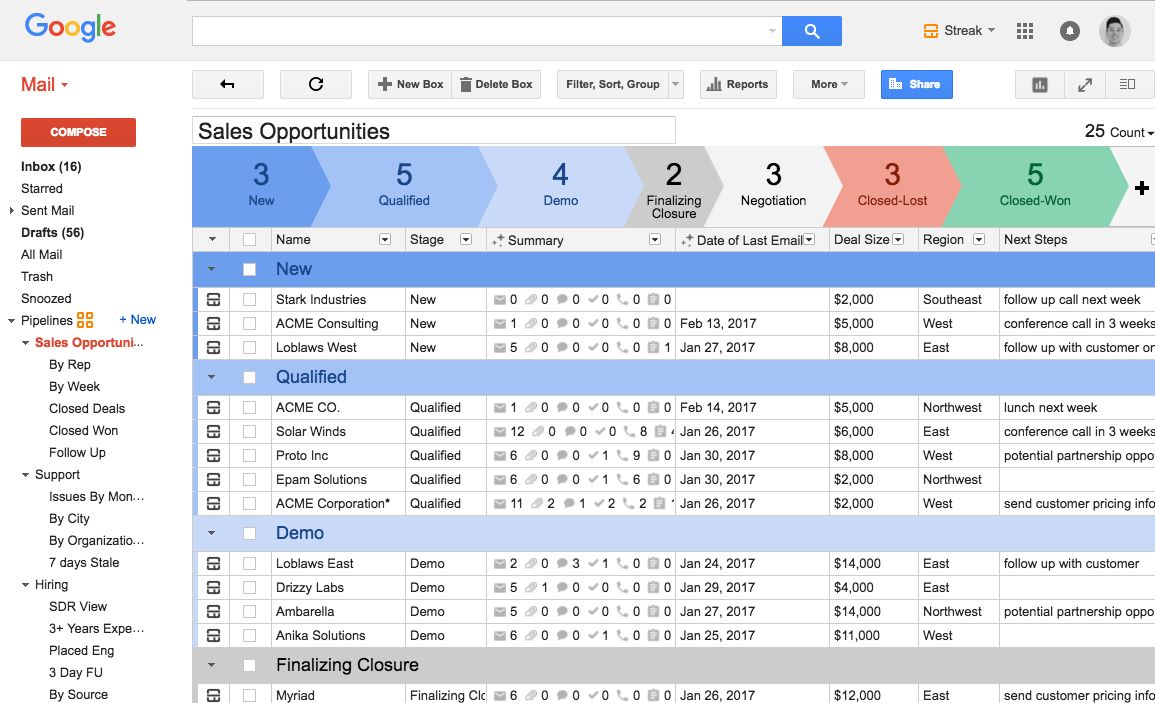
Task: Click the Google search input field
Action: (x=486, y=31)
